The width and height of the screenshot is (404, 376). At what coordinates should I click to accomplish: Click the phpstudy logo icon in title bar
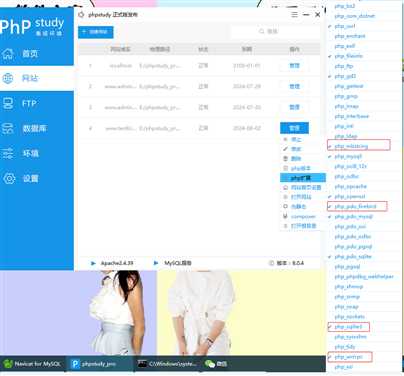pos(81,15)
